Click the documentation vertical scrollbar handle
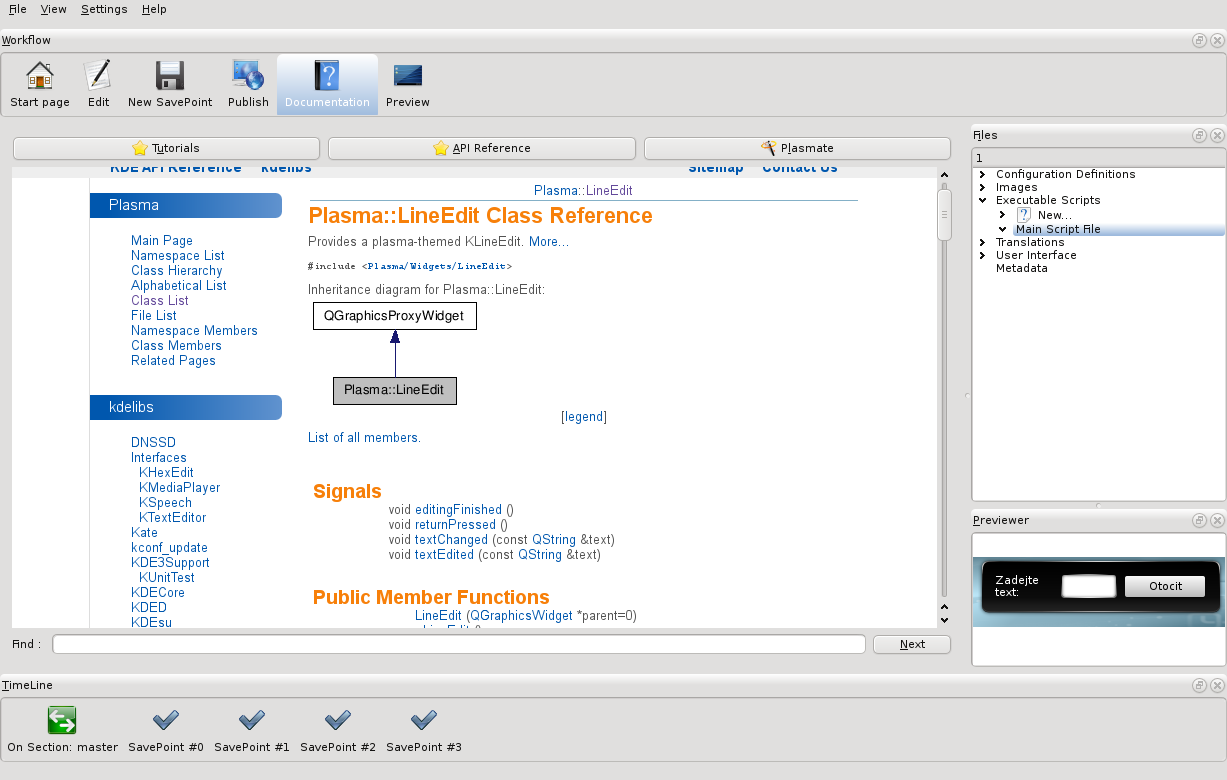The image size is (1227, 780). click(x=944, y=215)
